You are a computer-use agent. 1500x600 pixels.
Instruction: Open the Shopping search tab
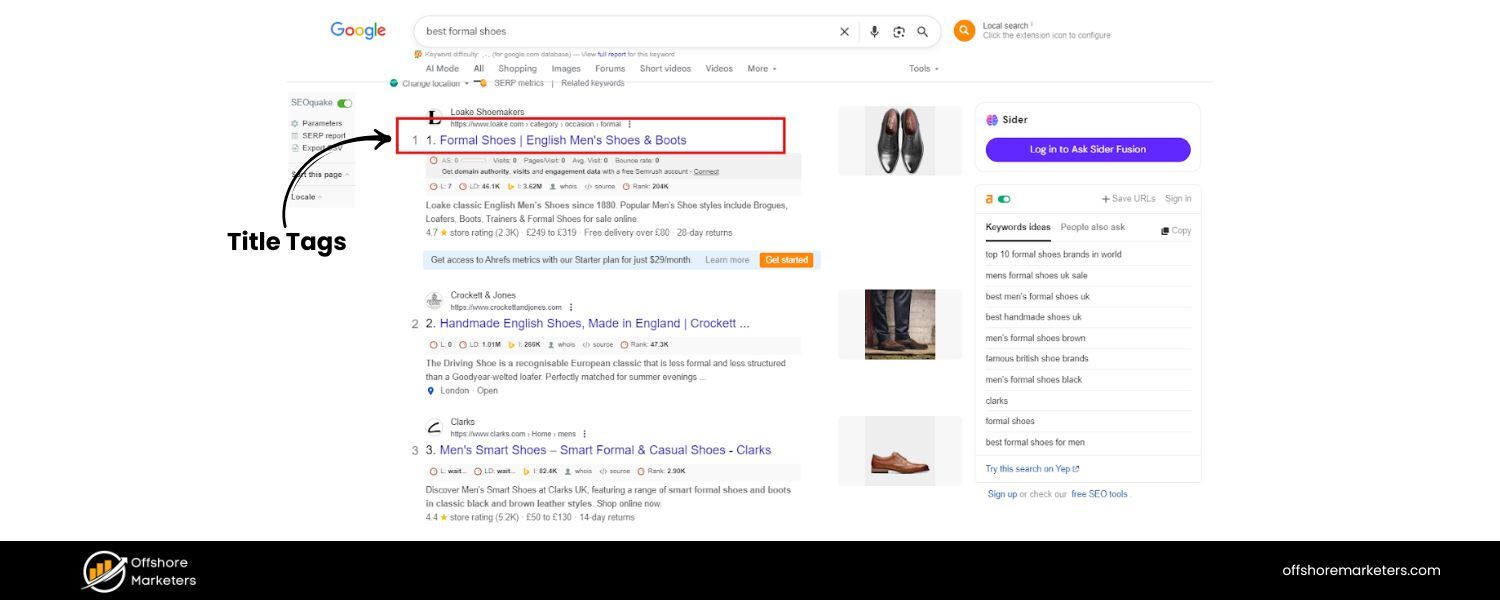coord(517,68)
